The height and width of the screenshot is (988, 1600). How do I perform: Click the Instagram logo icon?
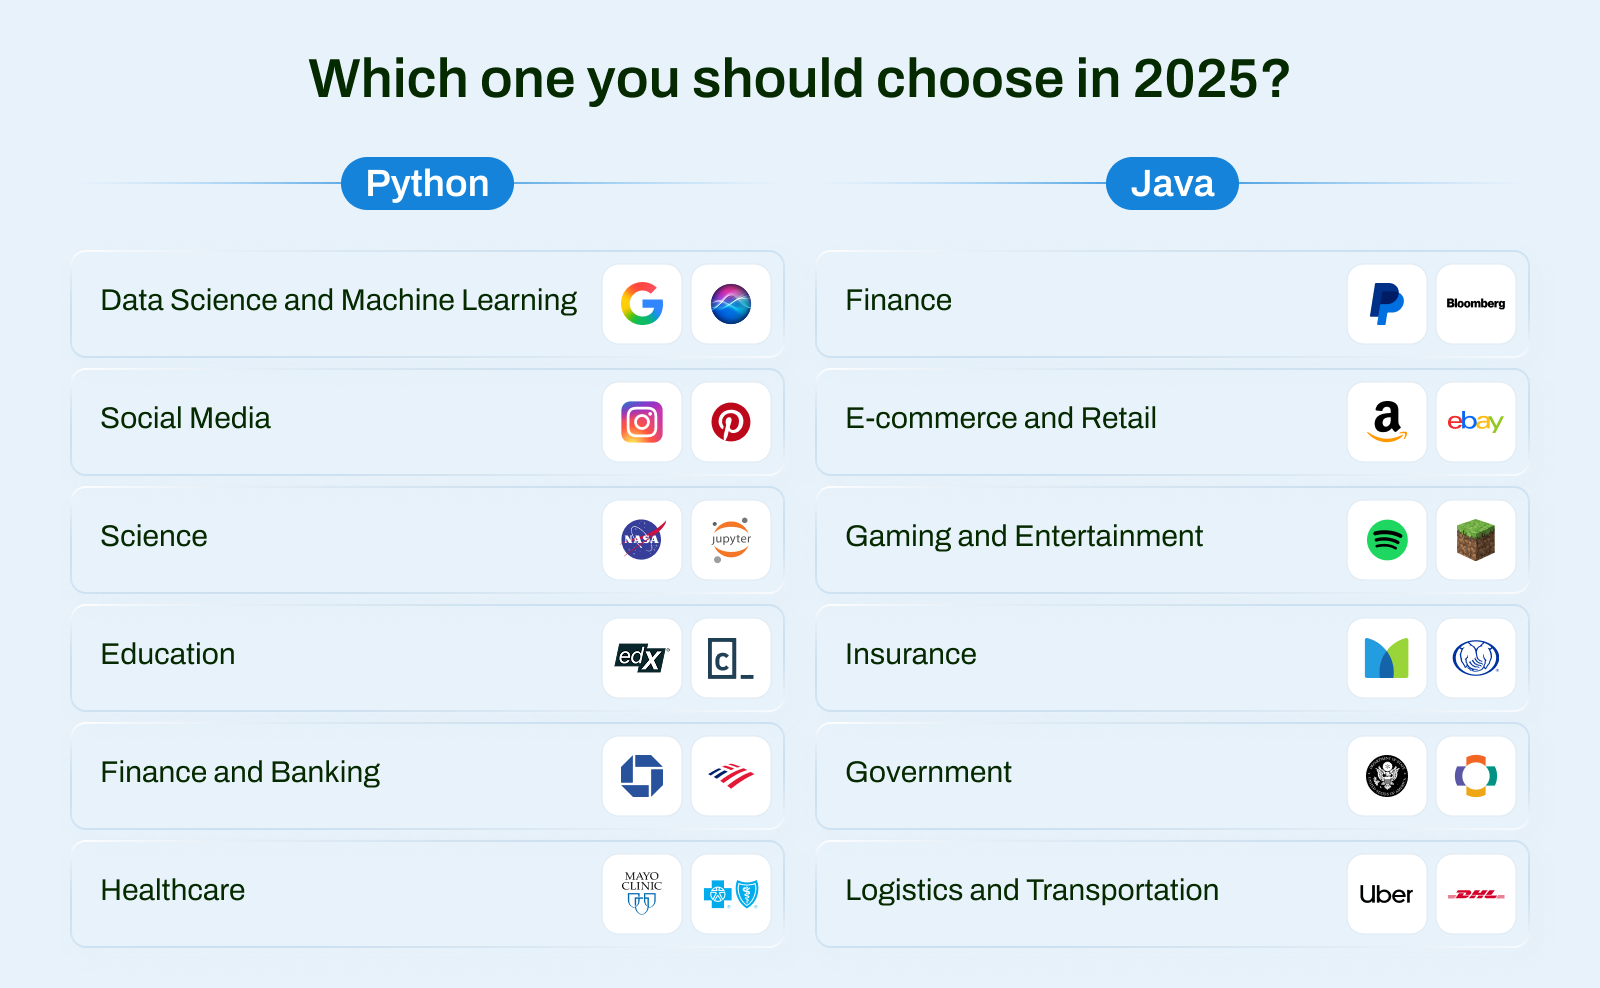click(x=642, y=422)
